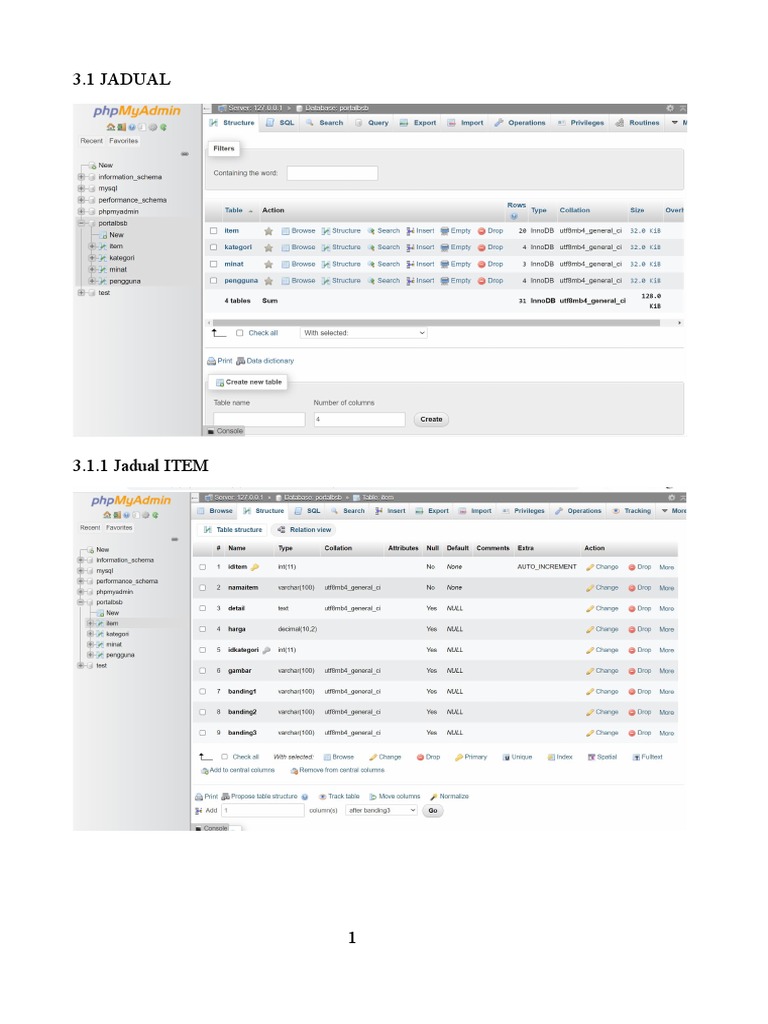Expand performance_schema in the 3.1 JADUAL sidebar

(x=82, y=200)
